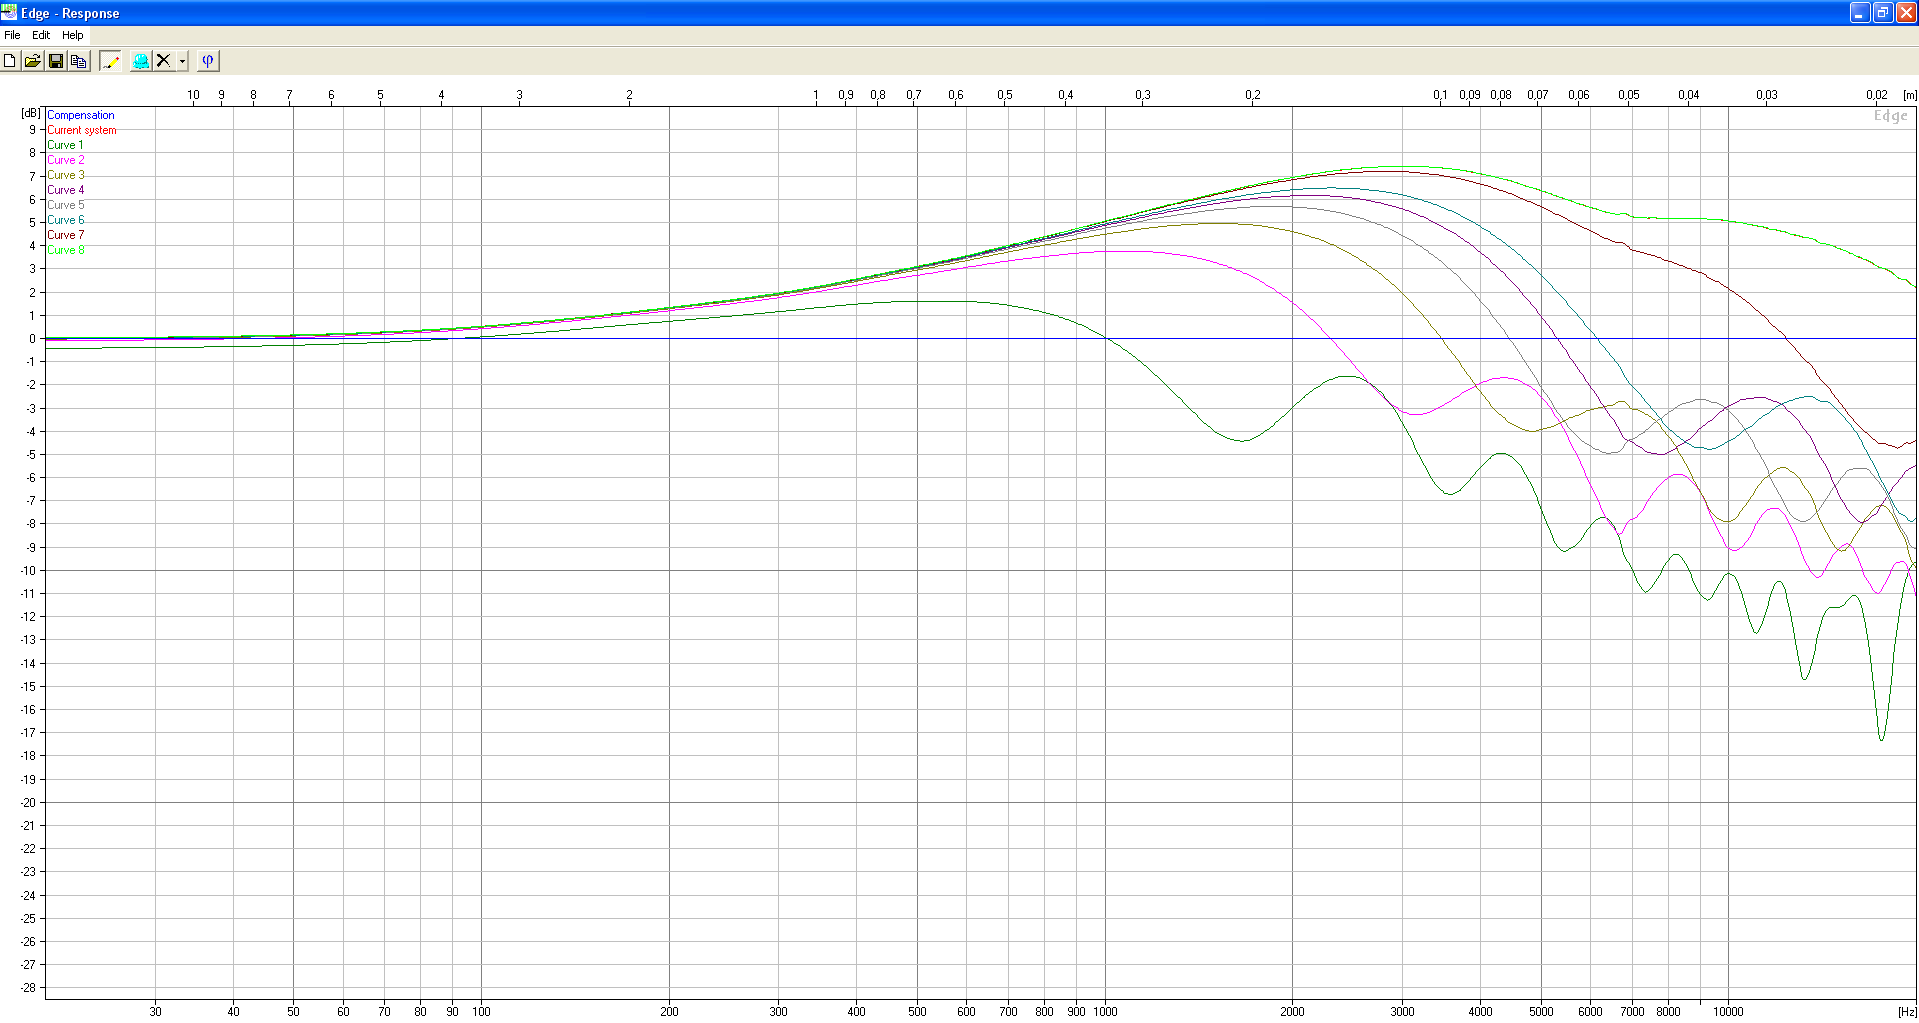Click the cyan store curve icon

141,61
